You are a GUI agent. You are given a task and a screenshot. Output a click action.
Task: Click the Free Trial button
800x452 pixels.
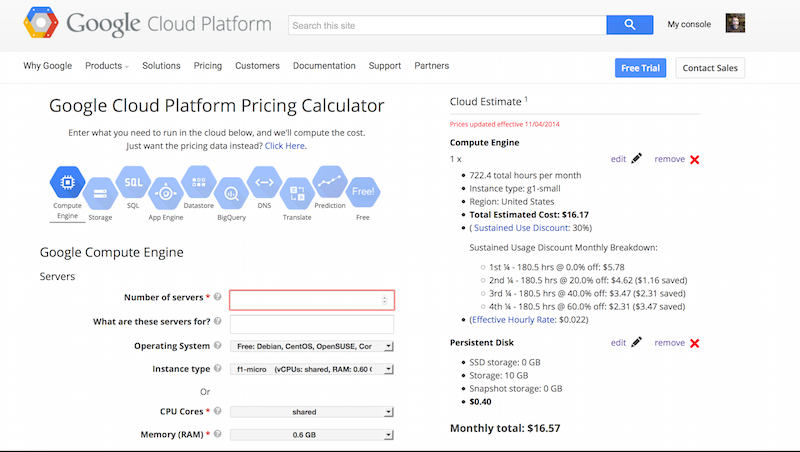(x=640, y=68)
